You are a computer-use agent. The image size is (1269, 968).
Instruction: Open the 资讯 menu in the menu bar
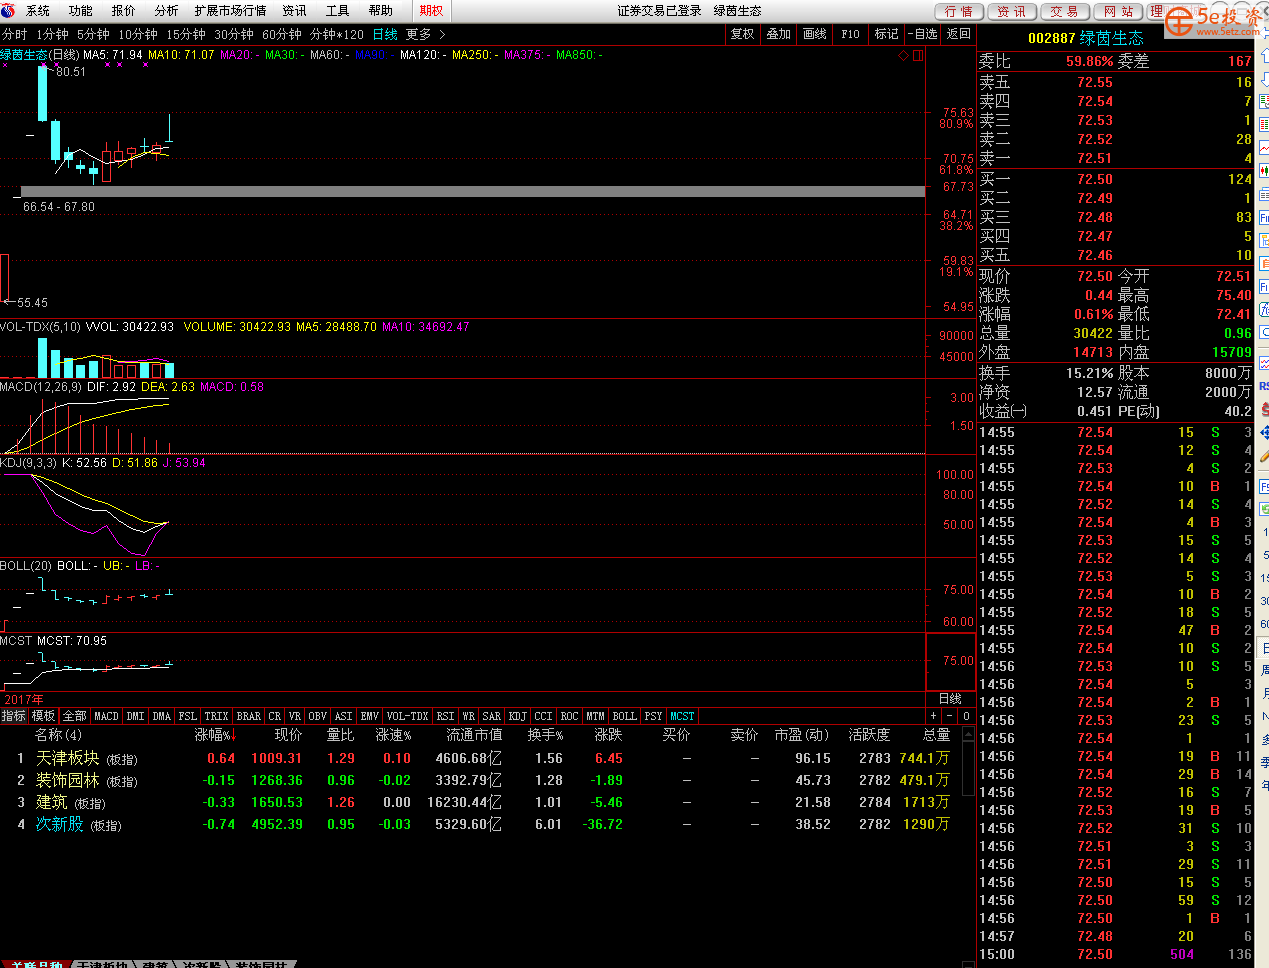point(295,11)
